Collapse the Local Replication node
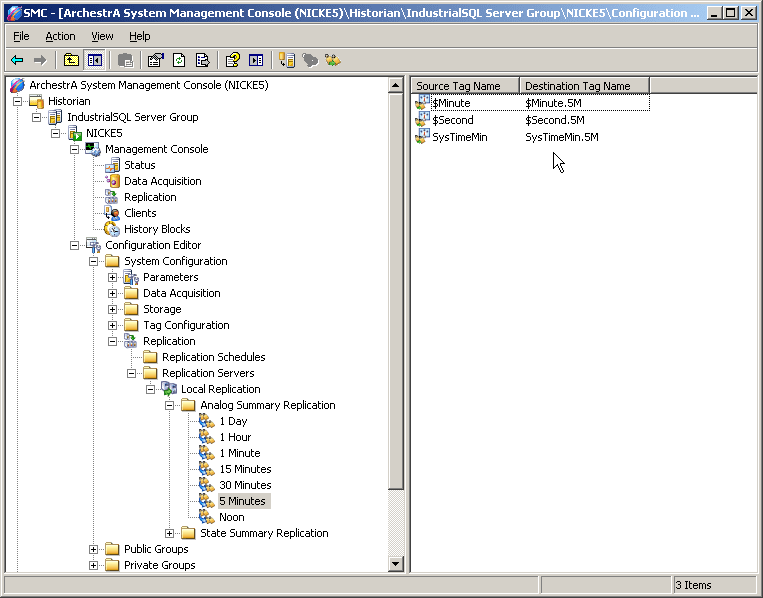This screenshot has width=763, height=598. [150, 389]
